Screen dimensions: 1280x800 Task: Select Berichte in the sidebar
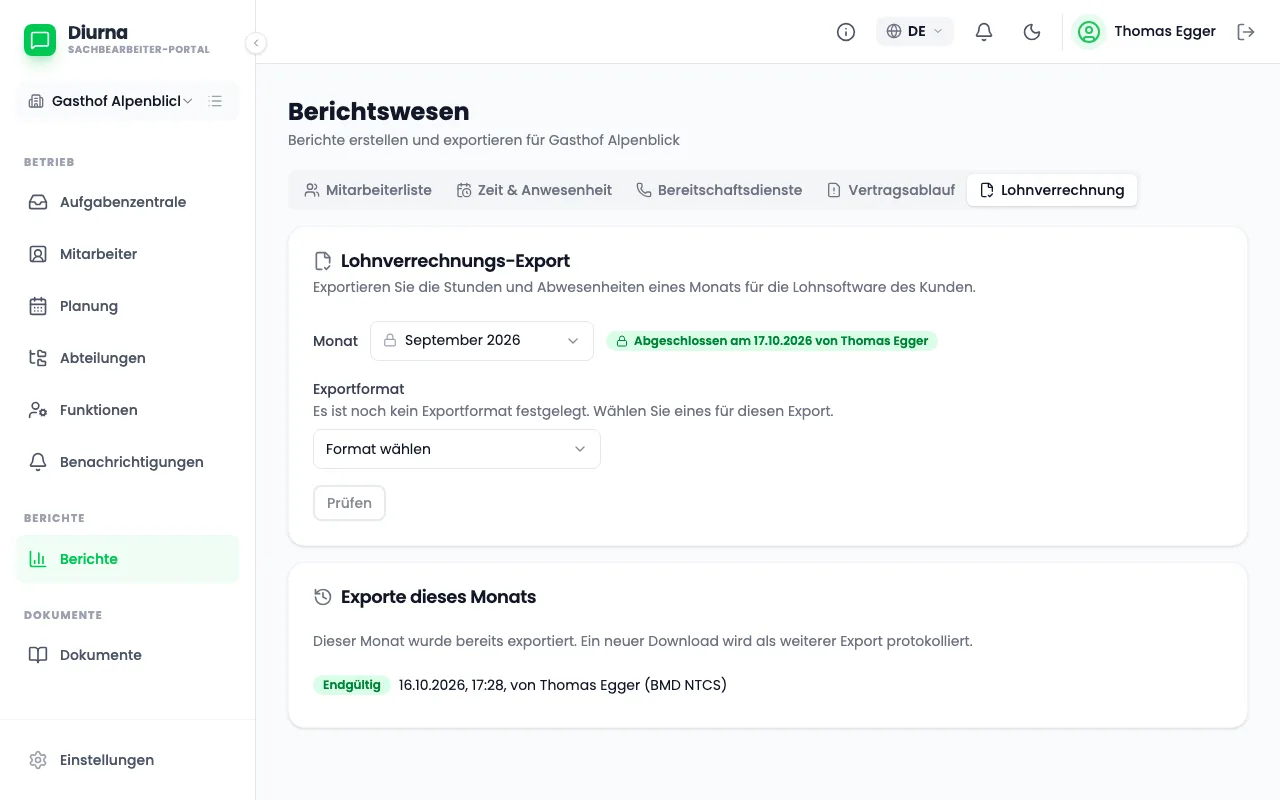pyautogui.click(x=128, y=559)
